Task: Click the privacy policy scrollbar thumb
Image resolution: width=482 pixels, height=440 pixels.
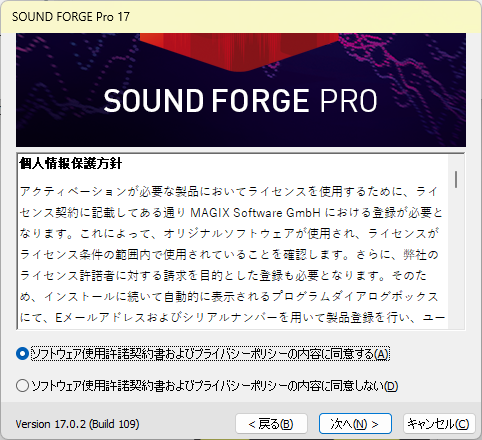Action: coord(456,179)
